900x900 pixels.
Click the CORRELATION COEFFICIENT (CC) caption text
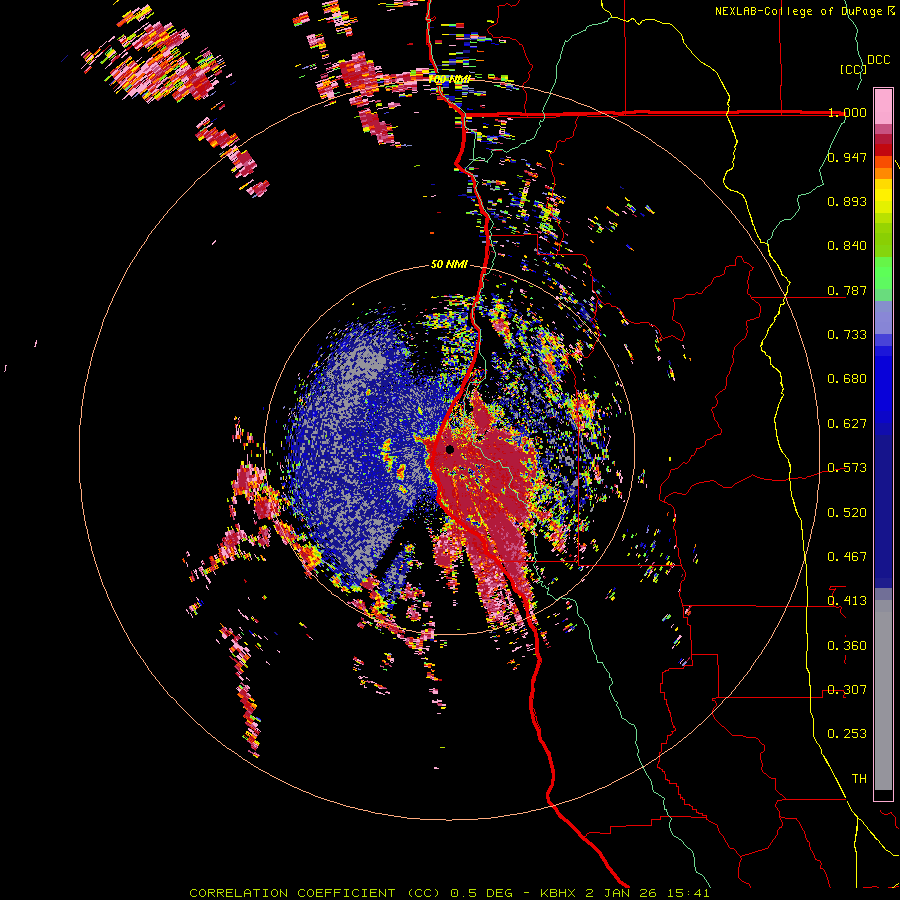click(315, 893)
